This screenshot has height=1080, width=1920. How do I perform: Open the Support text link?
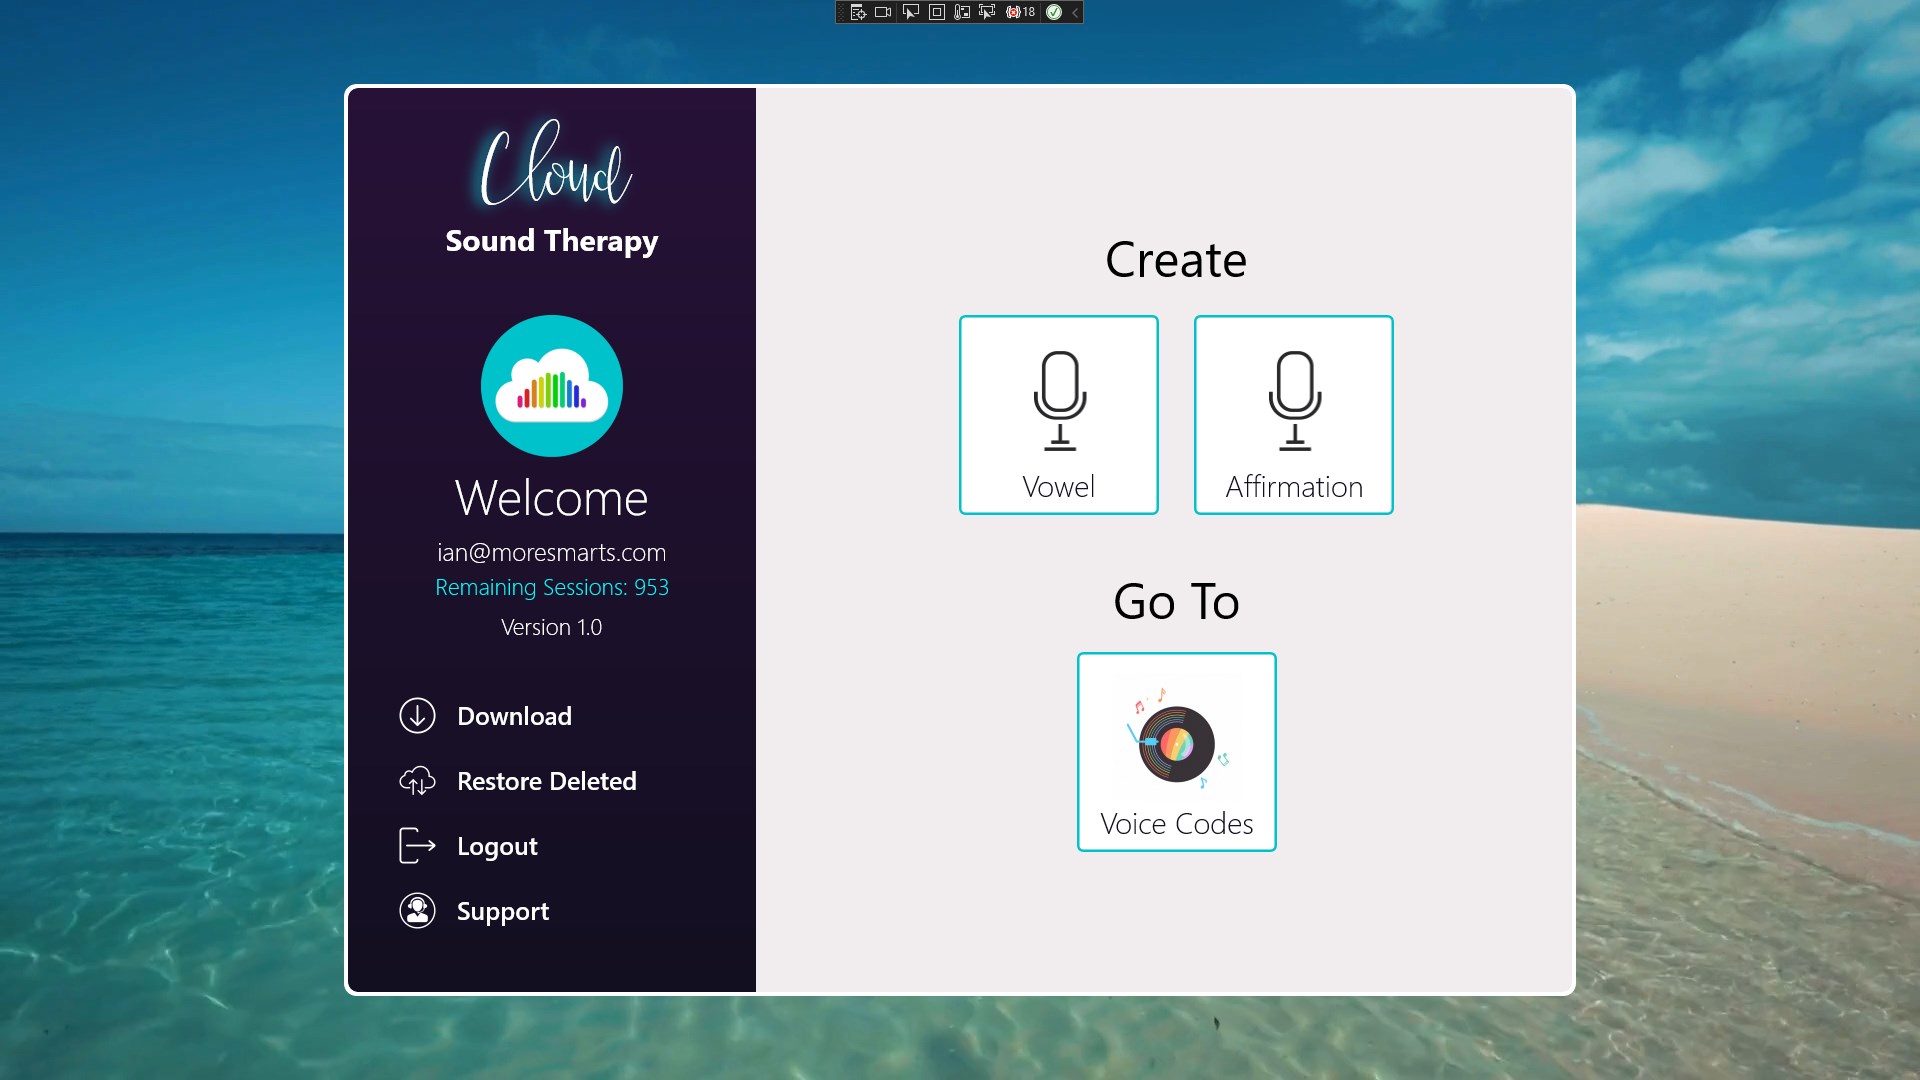(502, 911)
